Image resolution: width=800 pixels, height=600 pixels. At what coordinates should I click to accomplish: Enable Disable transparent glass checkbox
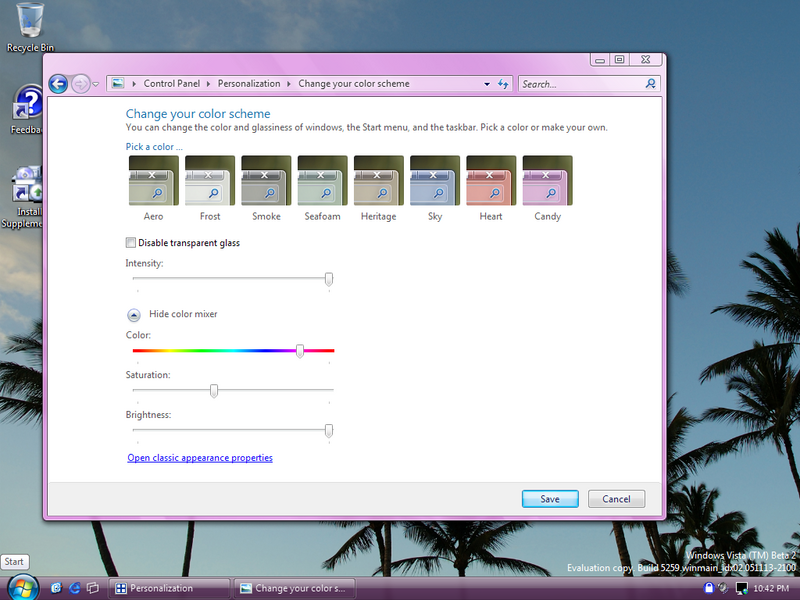point(131,242)
